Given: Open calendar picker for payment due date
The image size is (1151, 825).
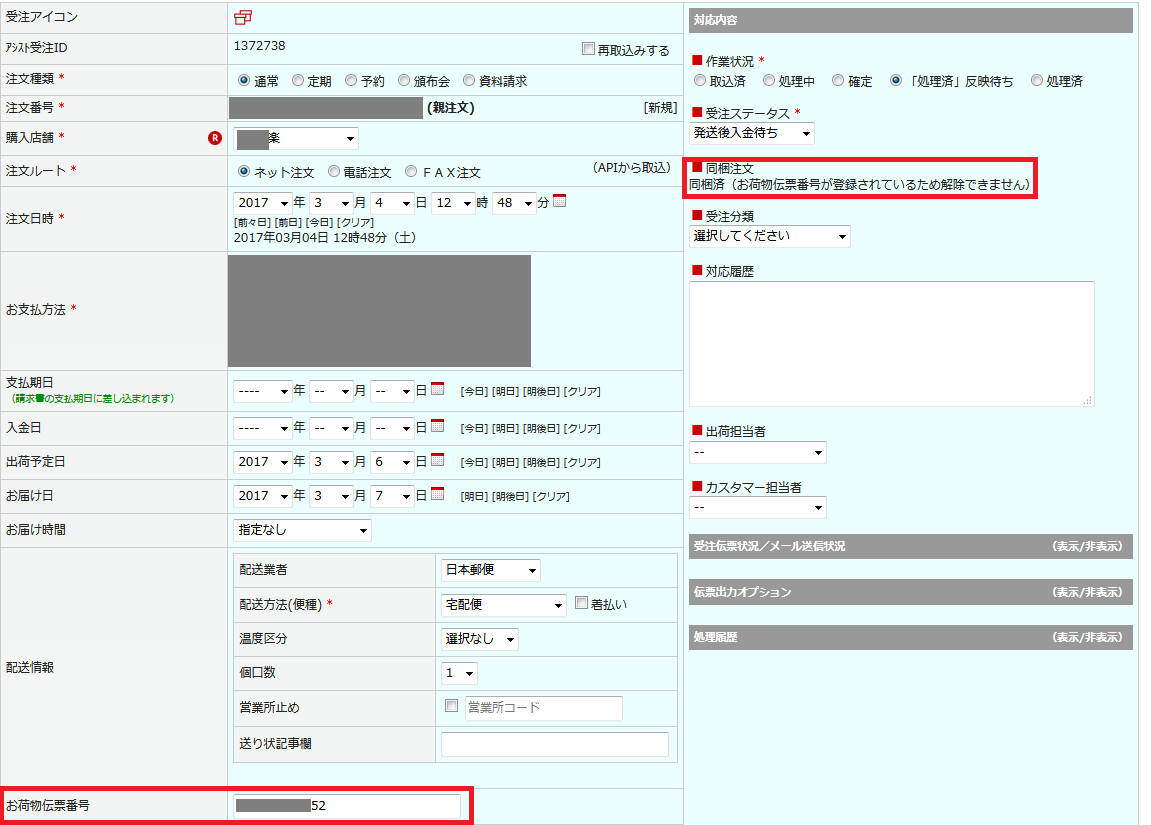Looking at the screenshot, I should [437, 389].
